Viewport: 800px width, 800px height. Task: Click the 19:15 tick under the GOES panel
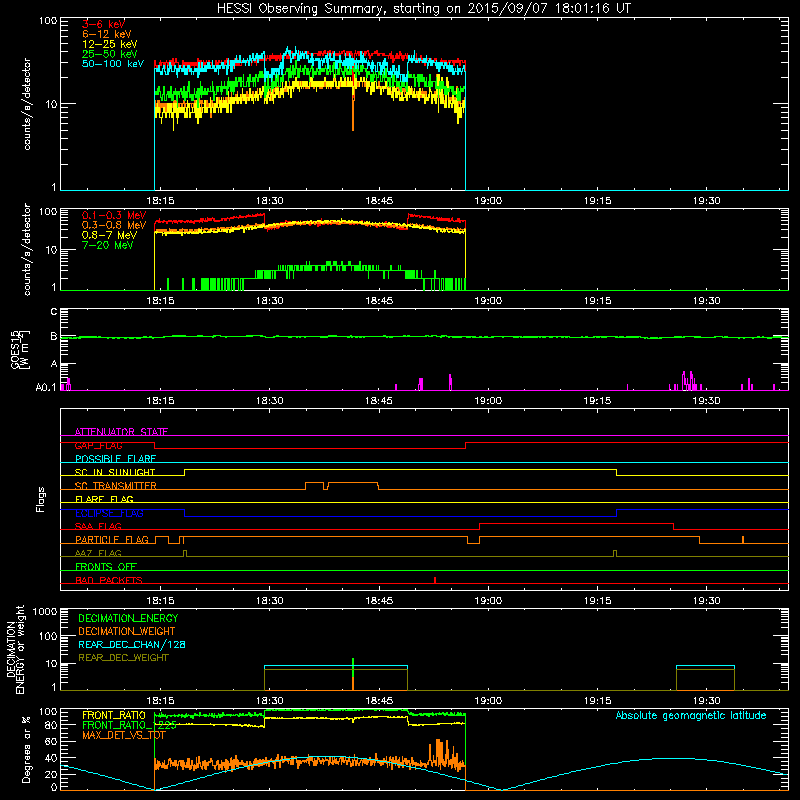[597, 401]
